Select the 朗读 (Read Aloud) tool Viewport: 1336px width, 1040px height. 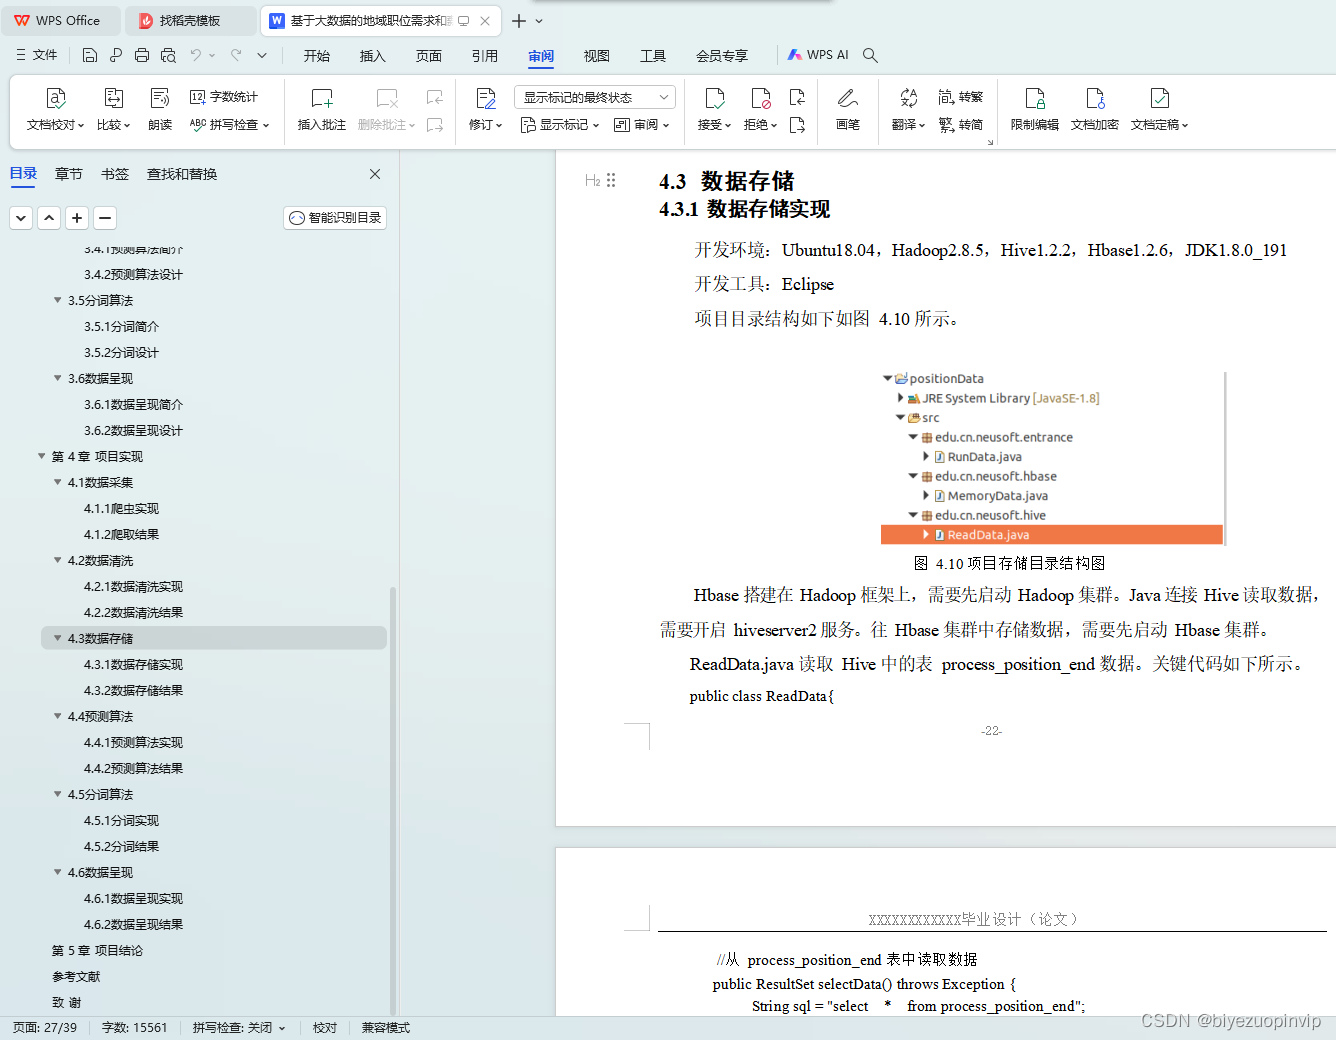point(159,107)
